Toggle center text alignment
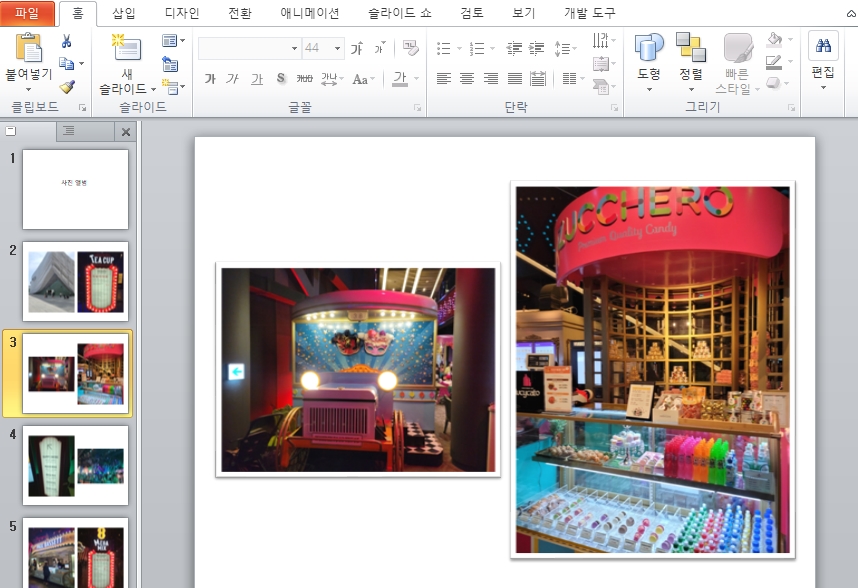Viewport: 858px width, 588px height. coord(467,79)
